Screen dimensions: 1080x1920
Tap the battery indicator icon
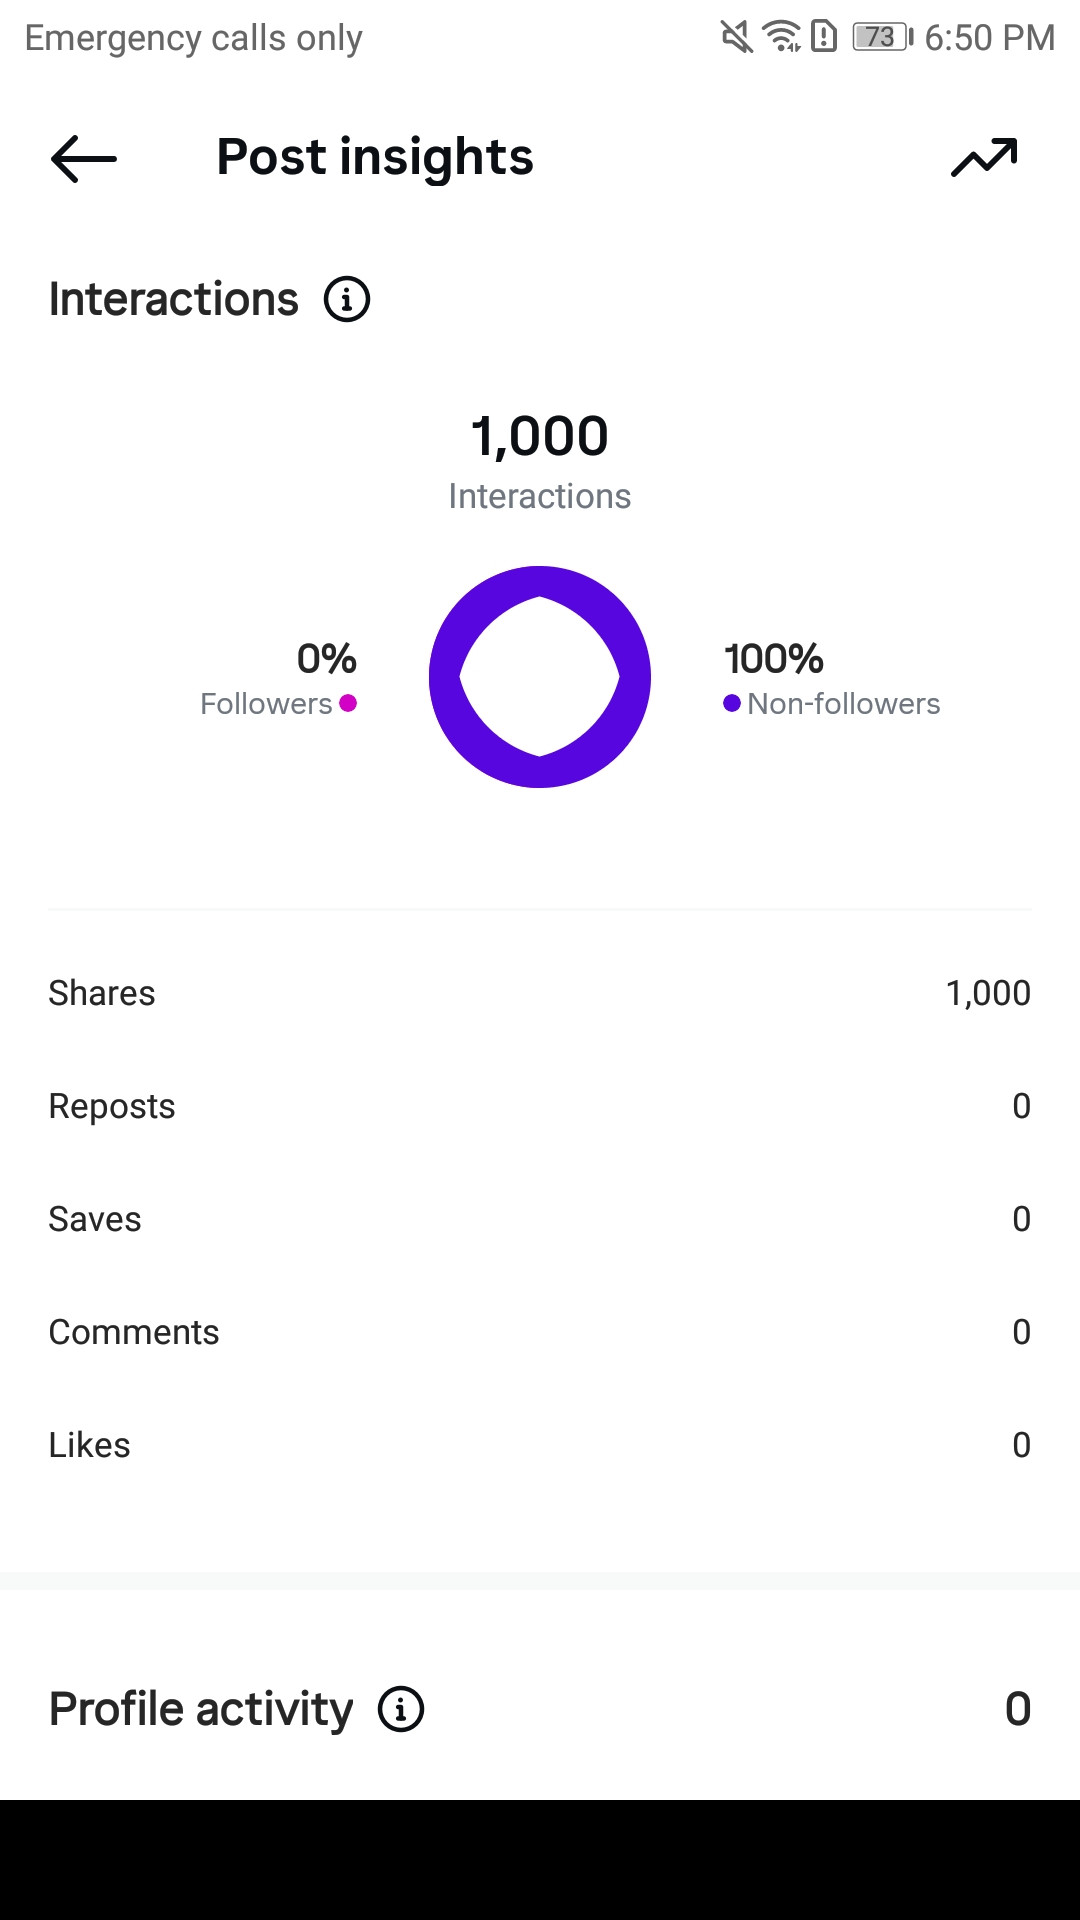883,37
